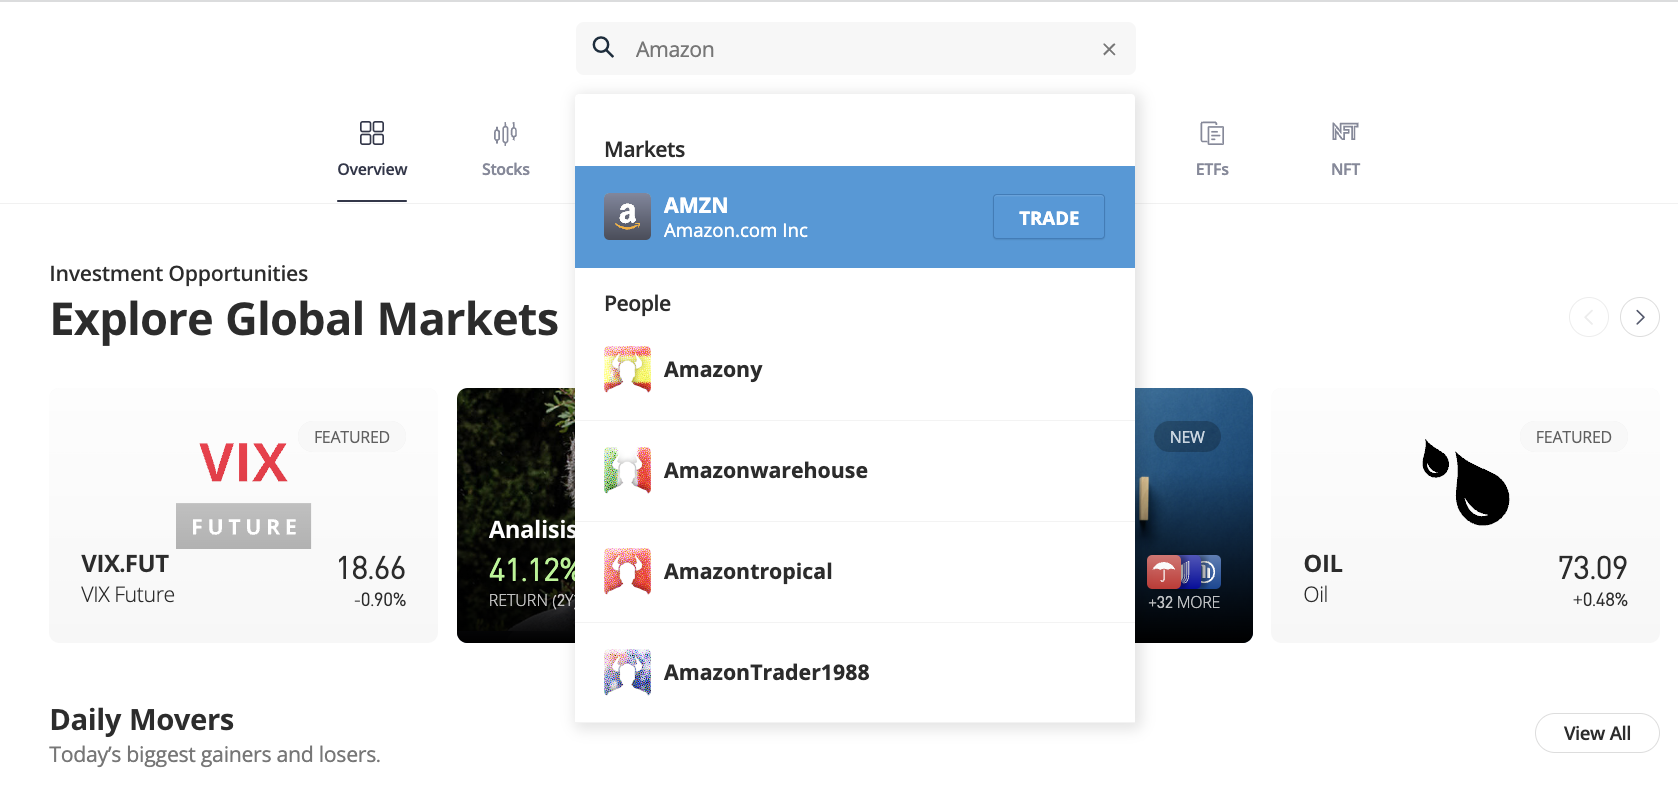Click the ETFs document icon
This screenshot has width=1678, height=796.
coord(1212,133)
